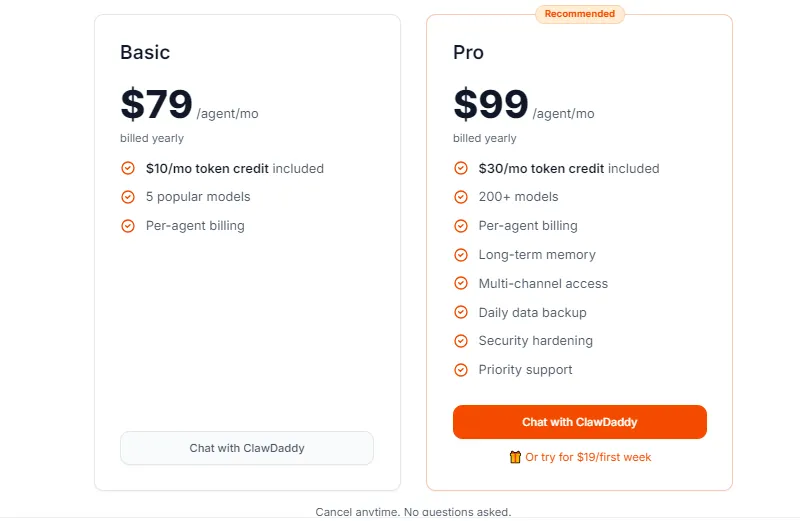Click the $99 Pro price

[x=490, y=104]
